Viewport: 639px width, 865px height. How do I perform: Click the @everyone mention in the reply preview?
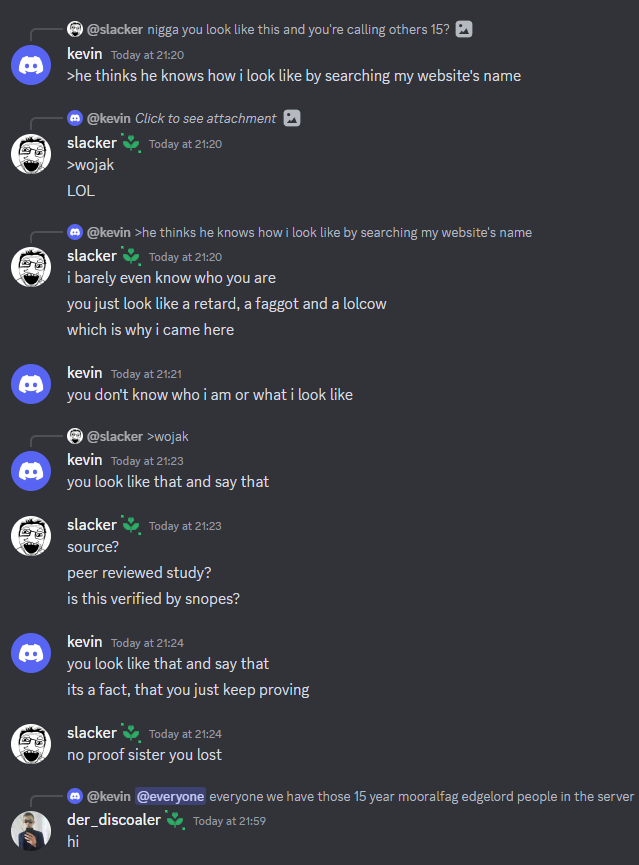[x=171, y=796]
